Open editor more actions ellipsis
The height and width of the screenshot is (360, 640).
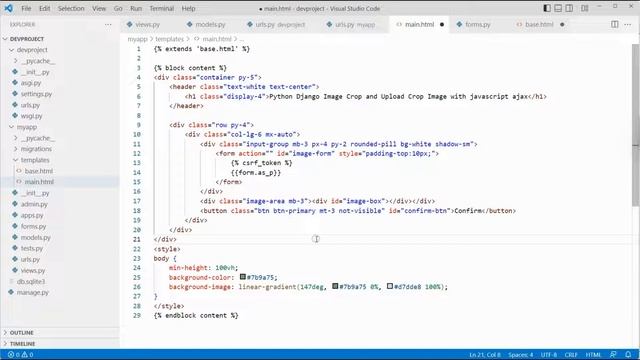click(x=628, y=24)
